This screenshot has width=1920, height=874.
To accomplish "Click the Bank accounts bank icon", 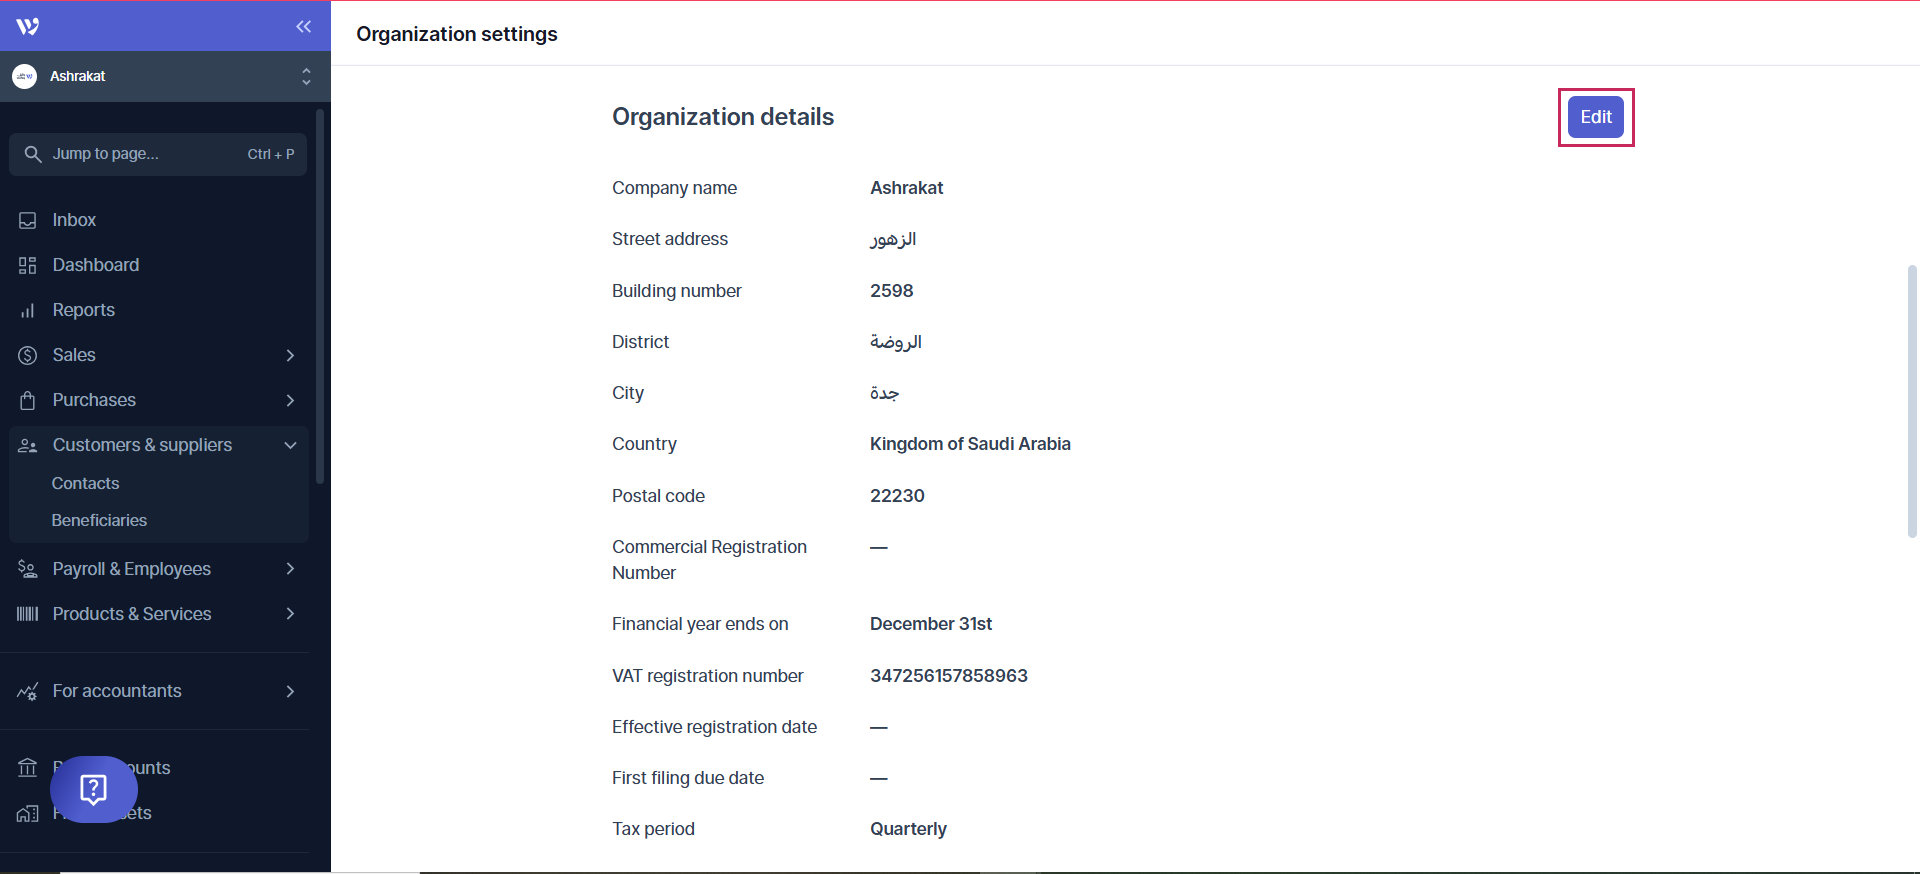I will coord(27,767).
